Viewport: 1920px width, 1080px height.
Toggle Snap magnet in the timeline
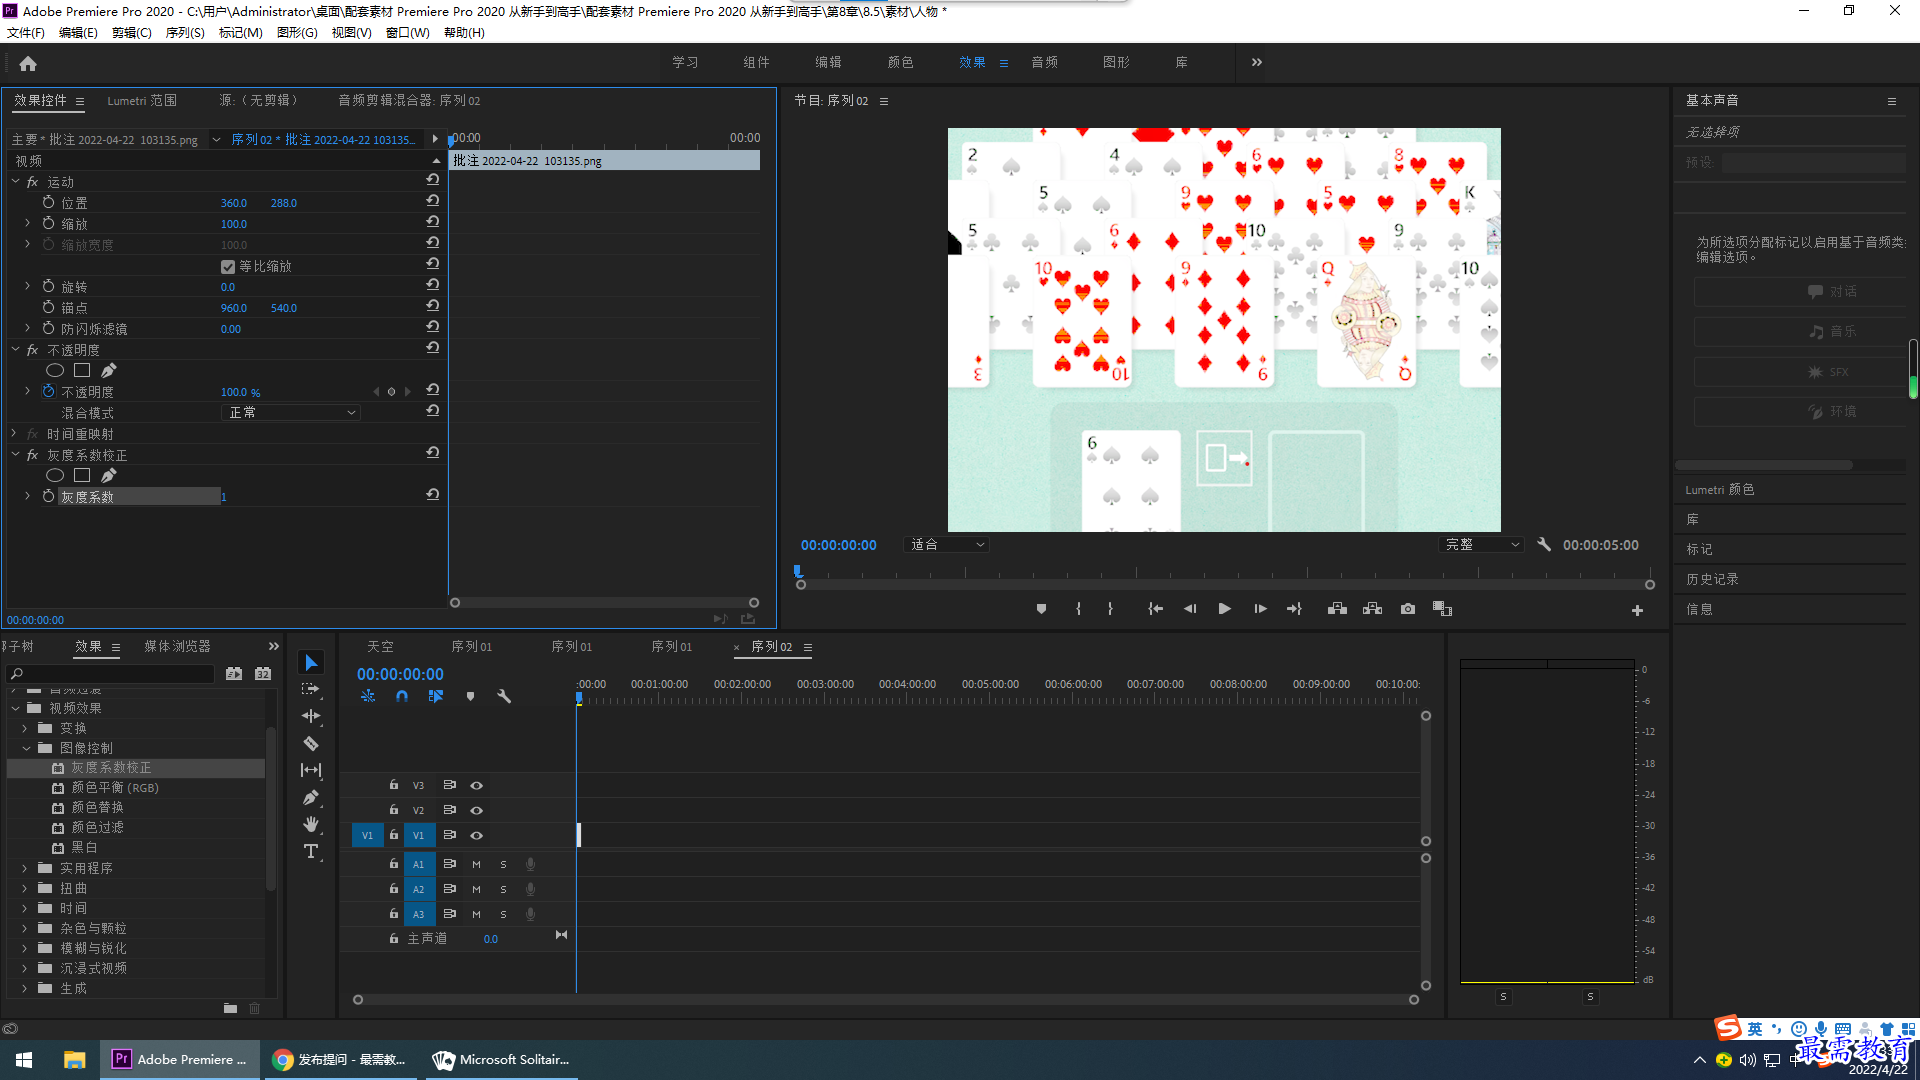coord(402,696)
